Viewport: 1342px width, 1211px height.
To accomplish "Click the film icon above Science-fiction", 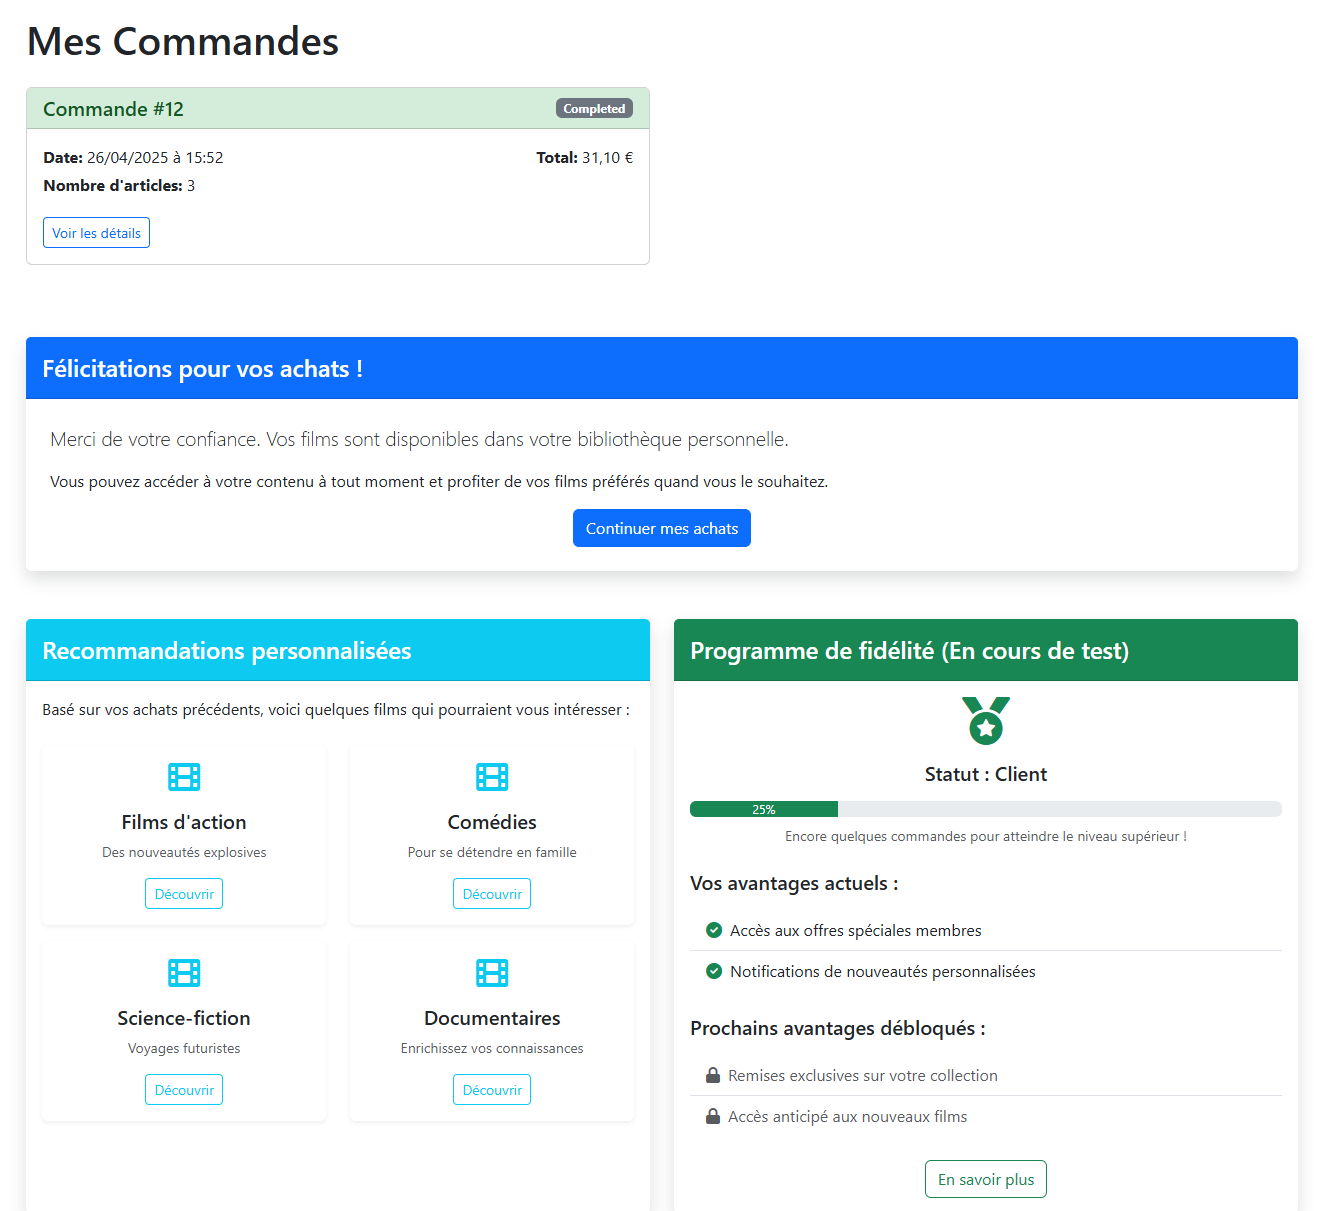I will [x=183, y=972].
